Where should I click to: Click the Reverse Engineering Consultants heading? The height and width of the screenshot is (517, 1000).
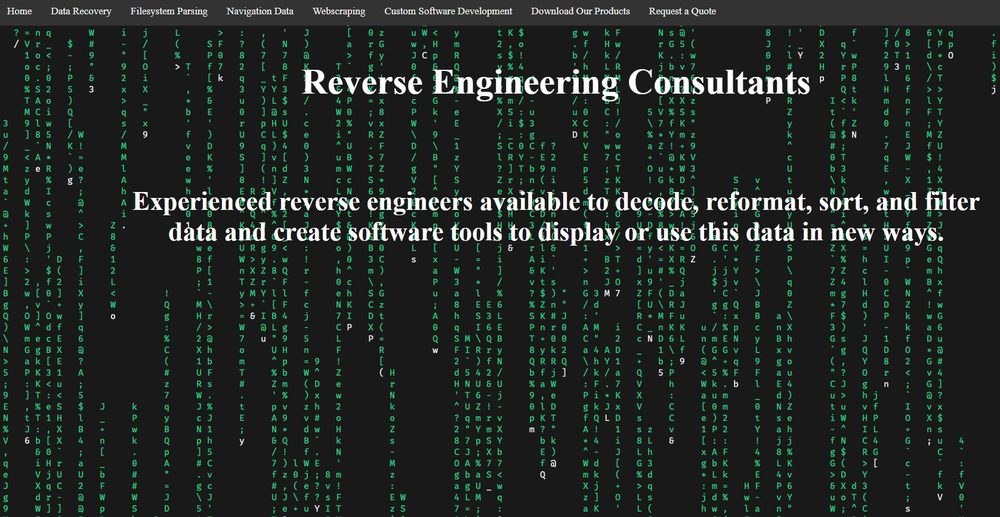(555, 82)
